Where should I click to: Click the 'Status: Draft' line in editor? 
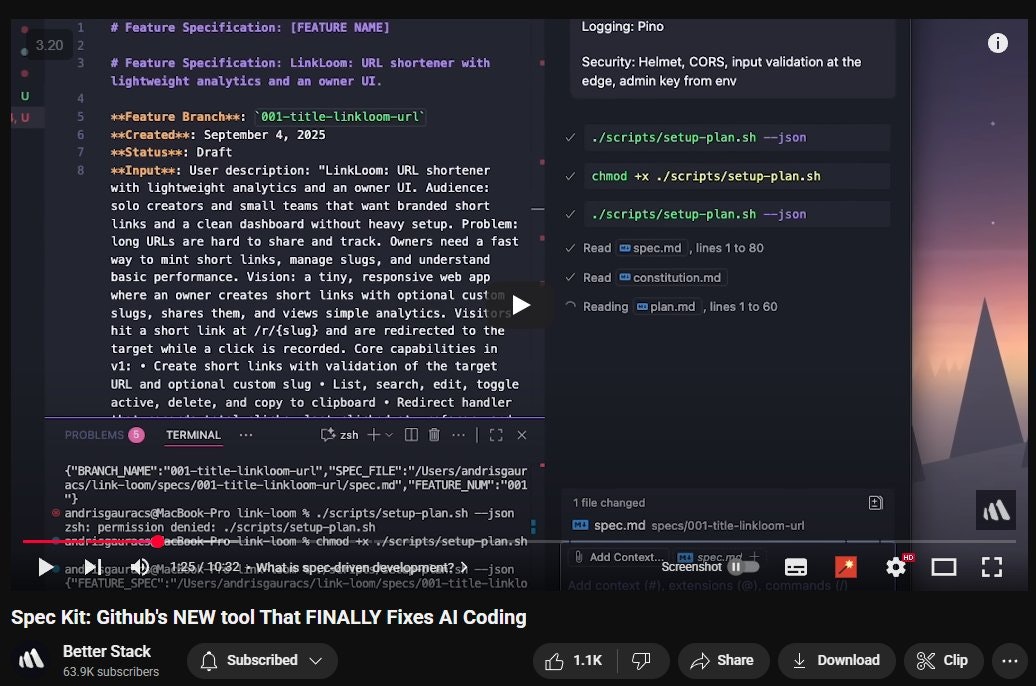pyautogui.click(x=171, y=152)
